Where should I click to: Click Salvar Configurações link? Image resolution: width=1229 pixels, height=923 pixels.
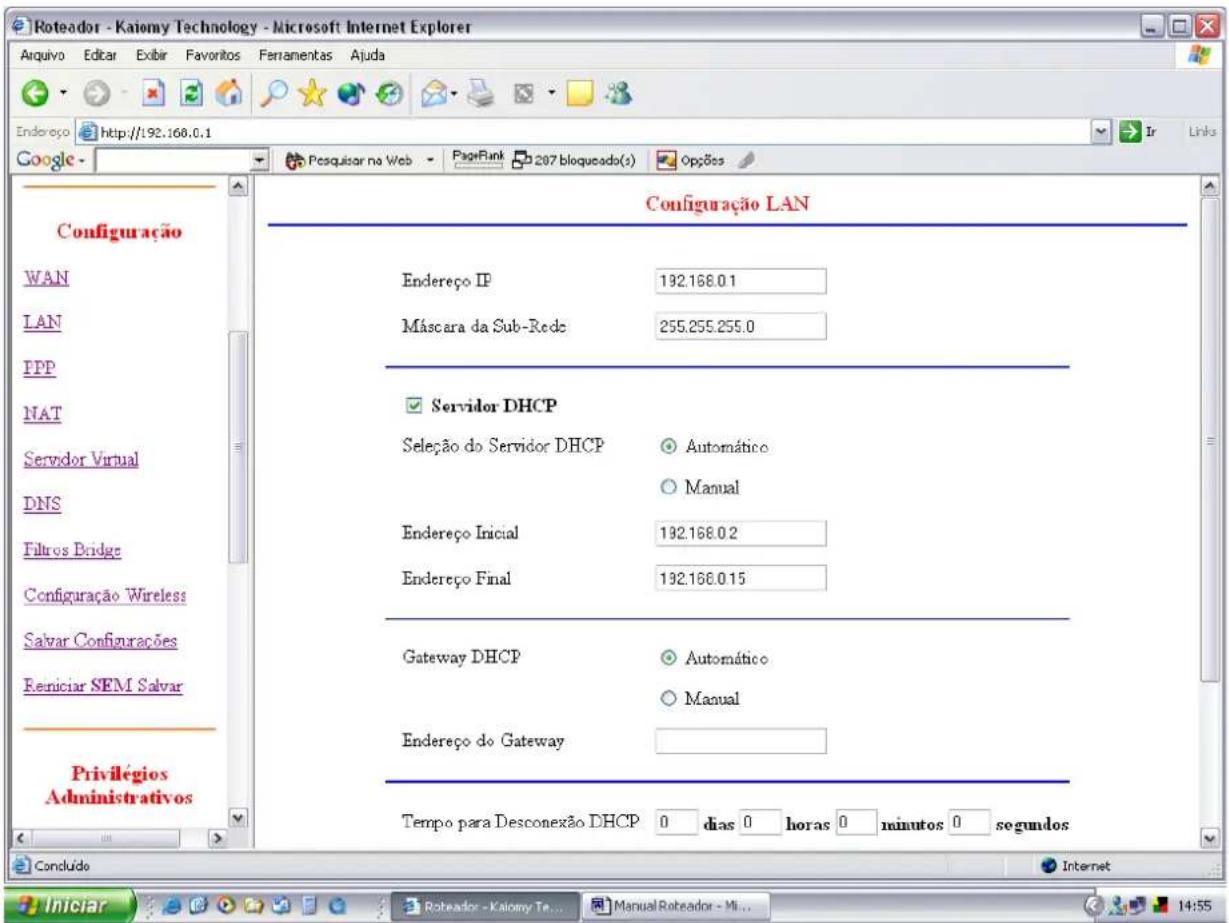point(100,641)
